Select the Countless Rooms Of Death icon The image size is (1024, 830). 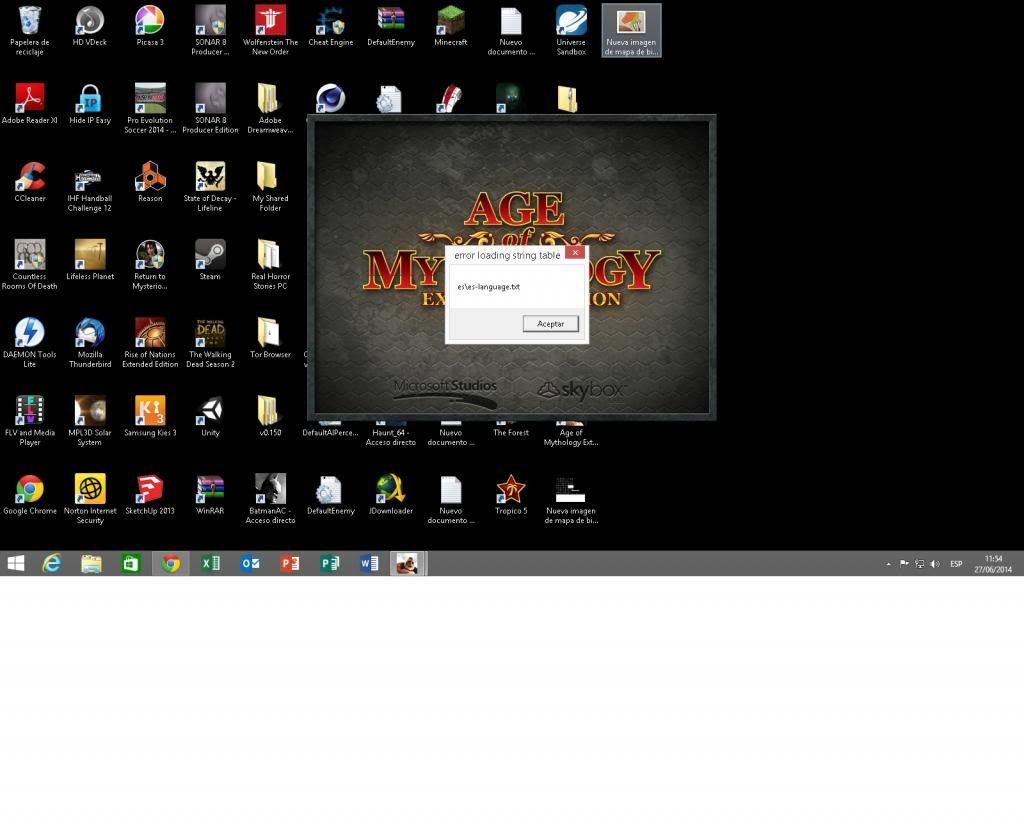click(x=29, y=264)
